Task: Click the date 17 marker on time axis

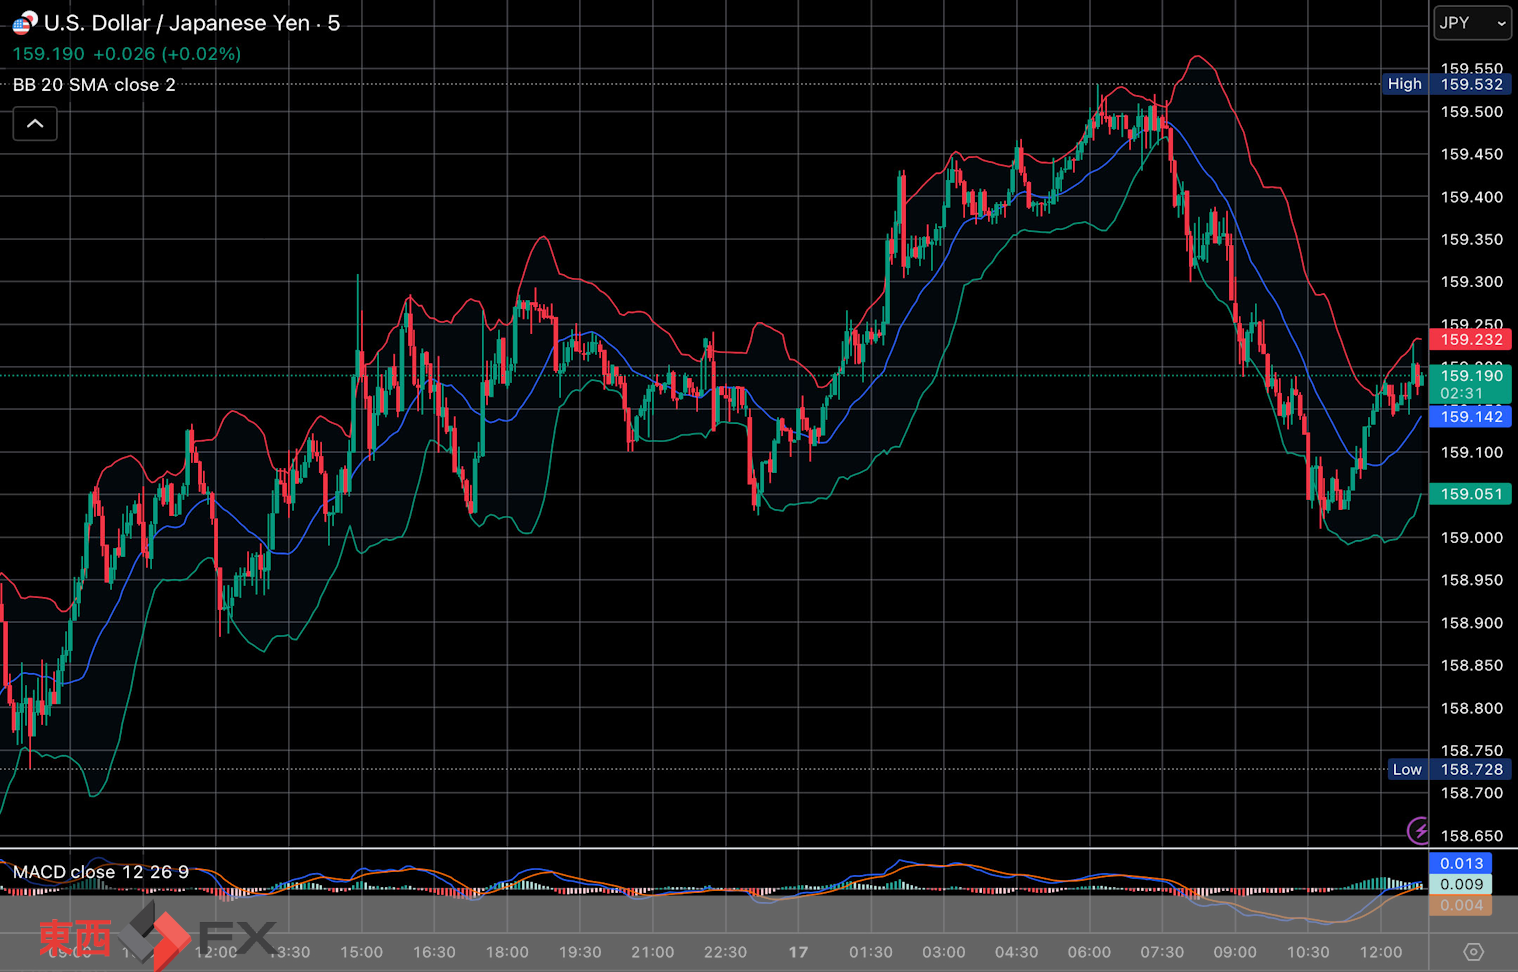Action: pos(798,952)
